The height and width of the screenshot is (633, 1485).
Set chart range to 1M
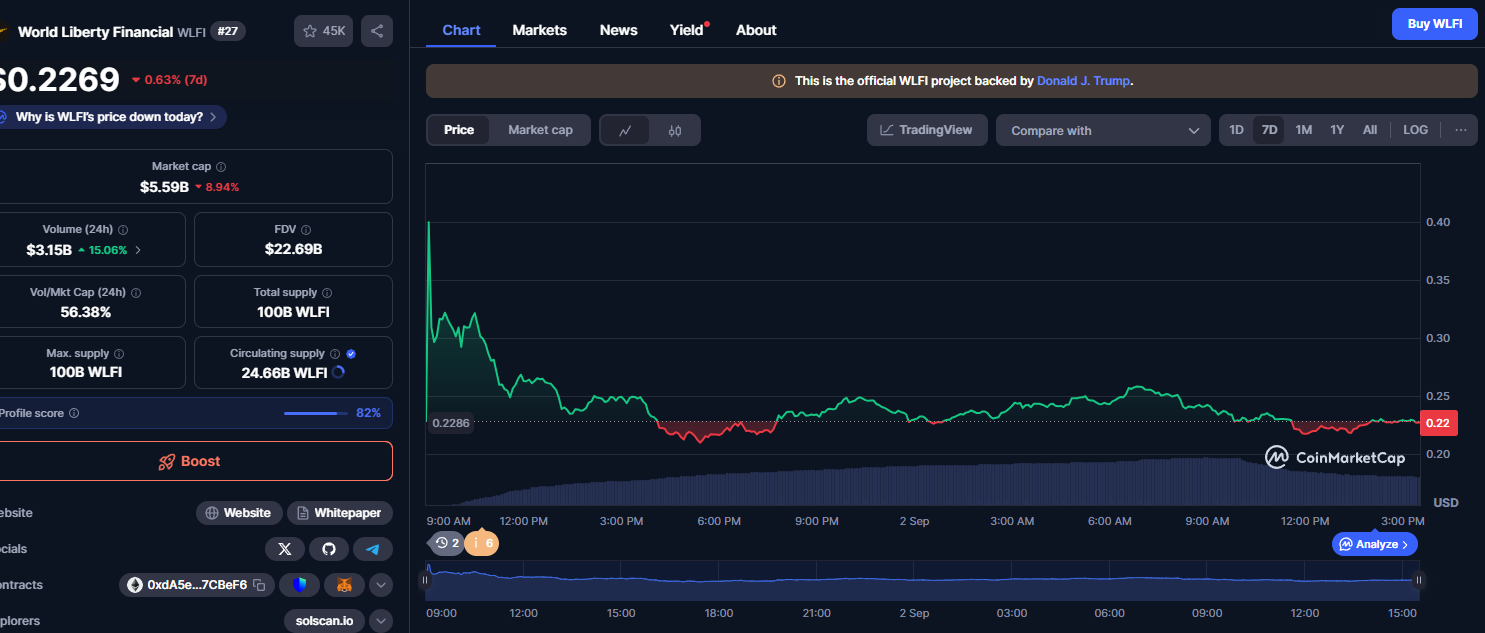click(1304, 130)
